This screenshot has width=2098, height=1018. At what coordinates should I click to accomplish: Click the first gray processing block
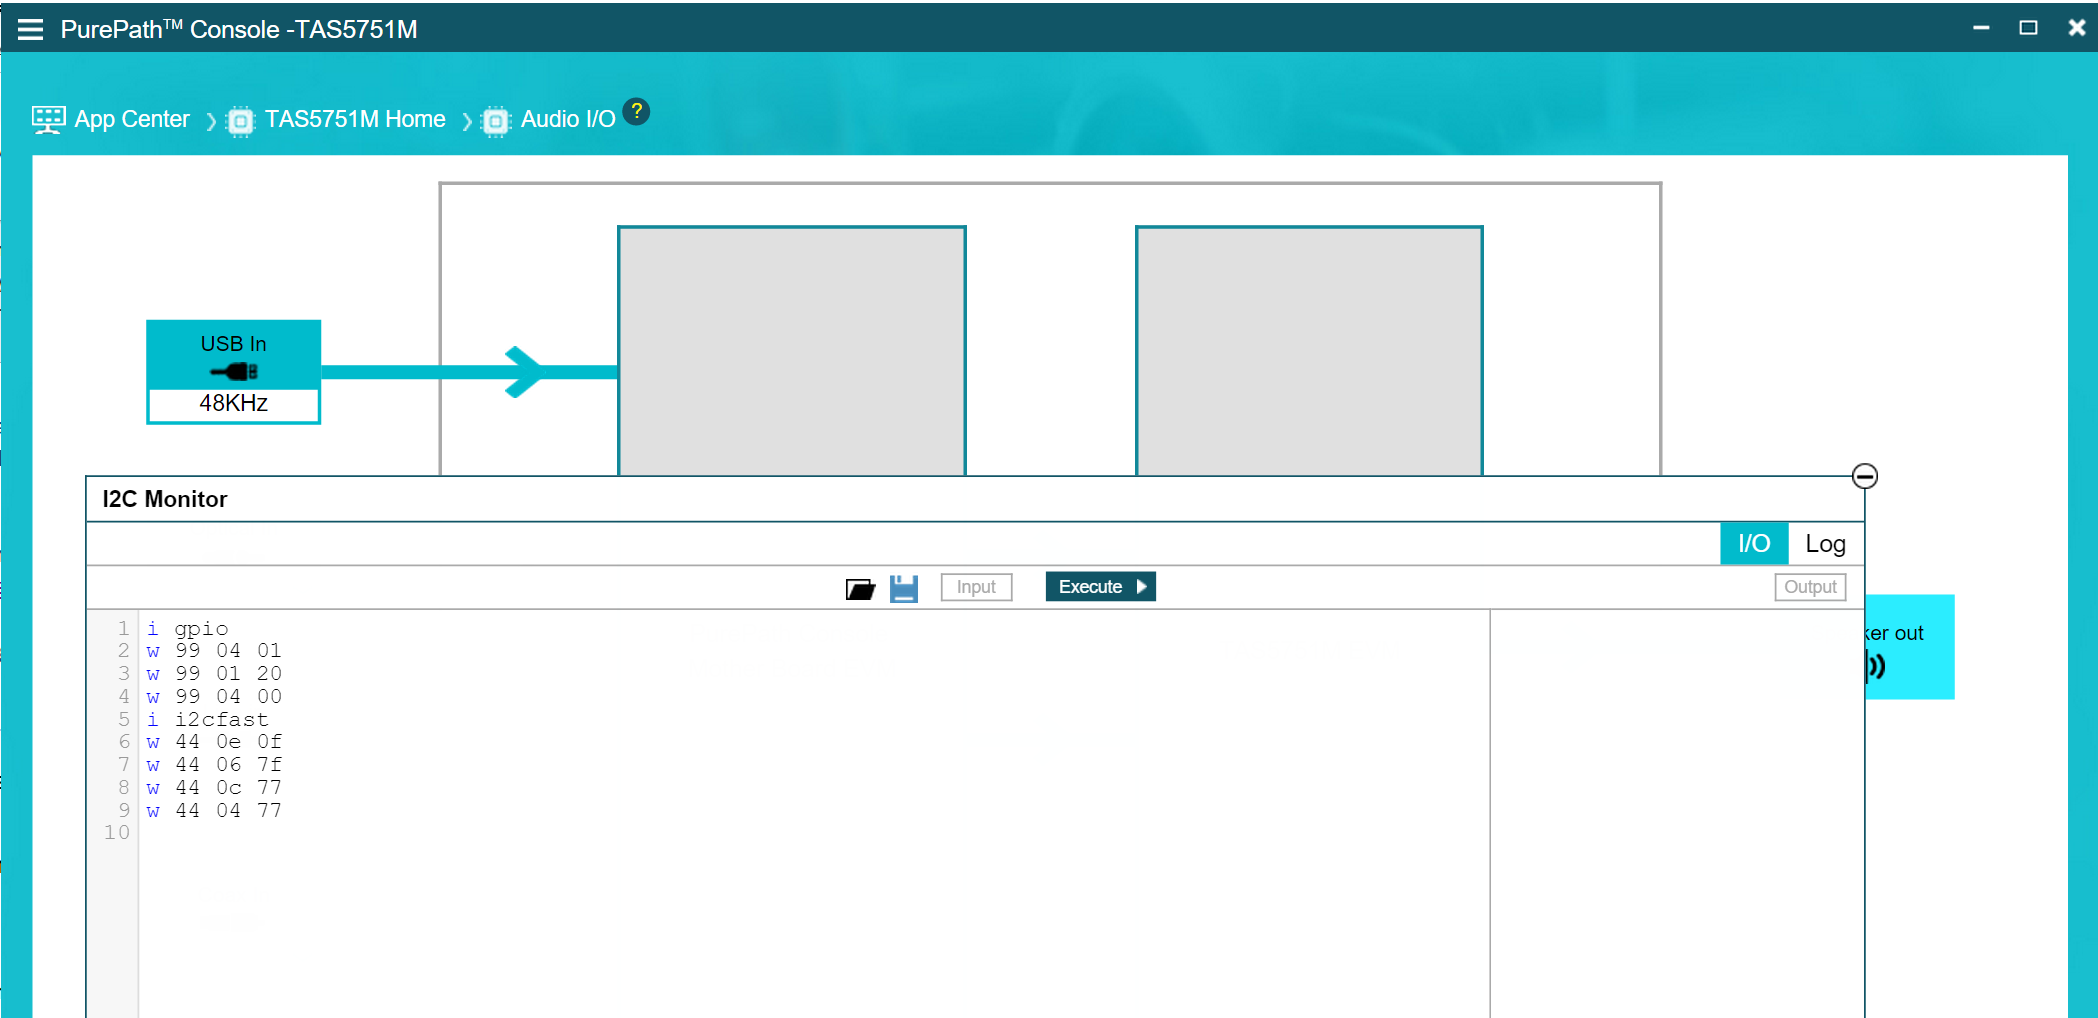(792, 351)
